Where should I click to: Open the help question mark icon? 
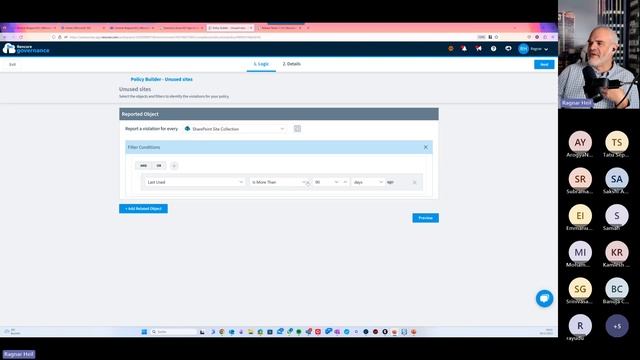(493, 49)
